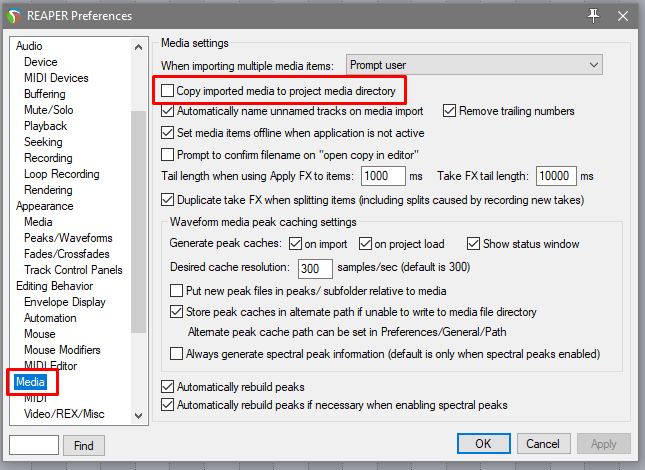Select Track Control Panels
This screenshot has width=645, height=470.
click(73, 270)
